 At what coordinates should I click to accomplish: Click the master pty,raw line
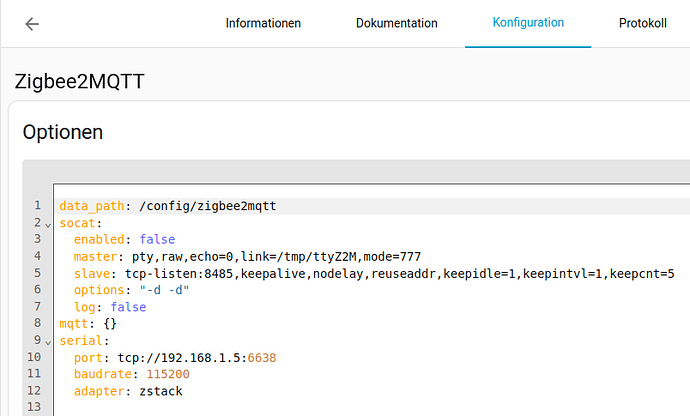[x=247, y=257]
